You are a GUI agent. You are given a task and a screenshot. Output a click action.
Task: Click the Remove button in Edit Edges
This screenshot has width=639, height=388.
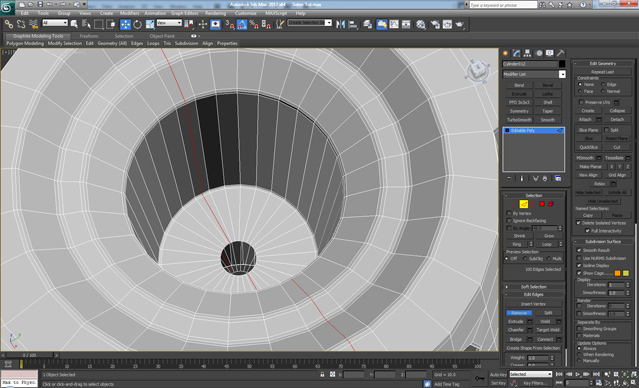(x=519, y=313)
